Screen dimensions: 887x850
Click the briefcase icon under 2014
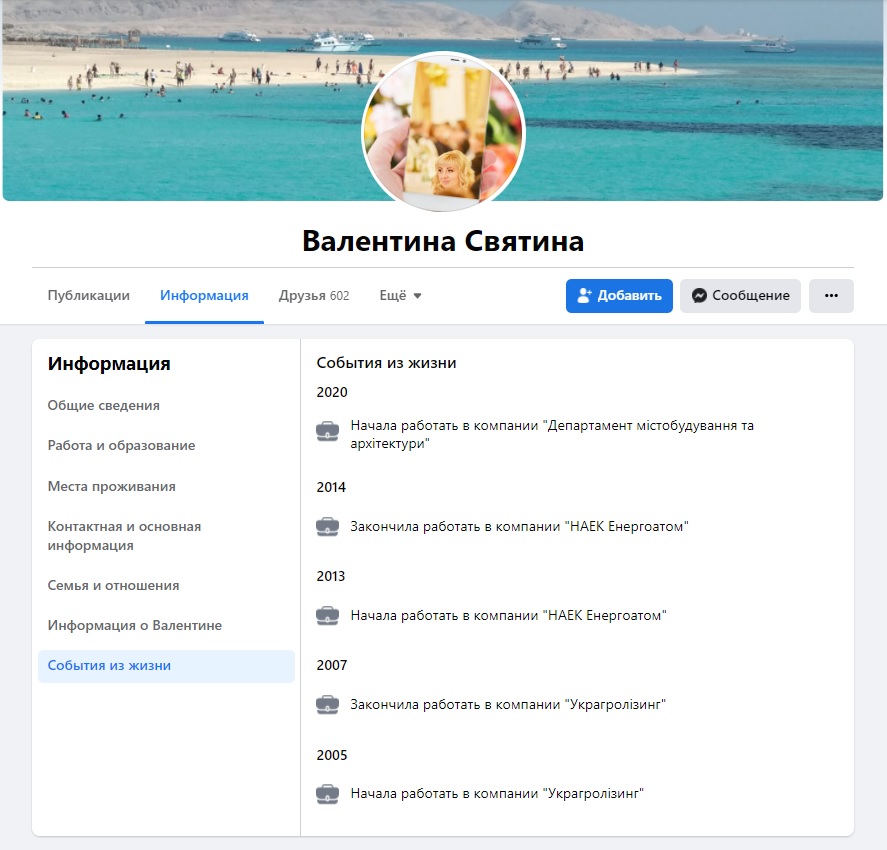click(328, 527)
